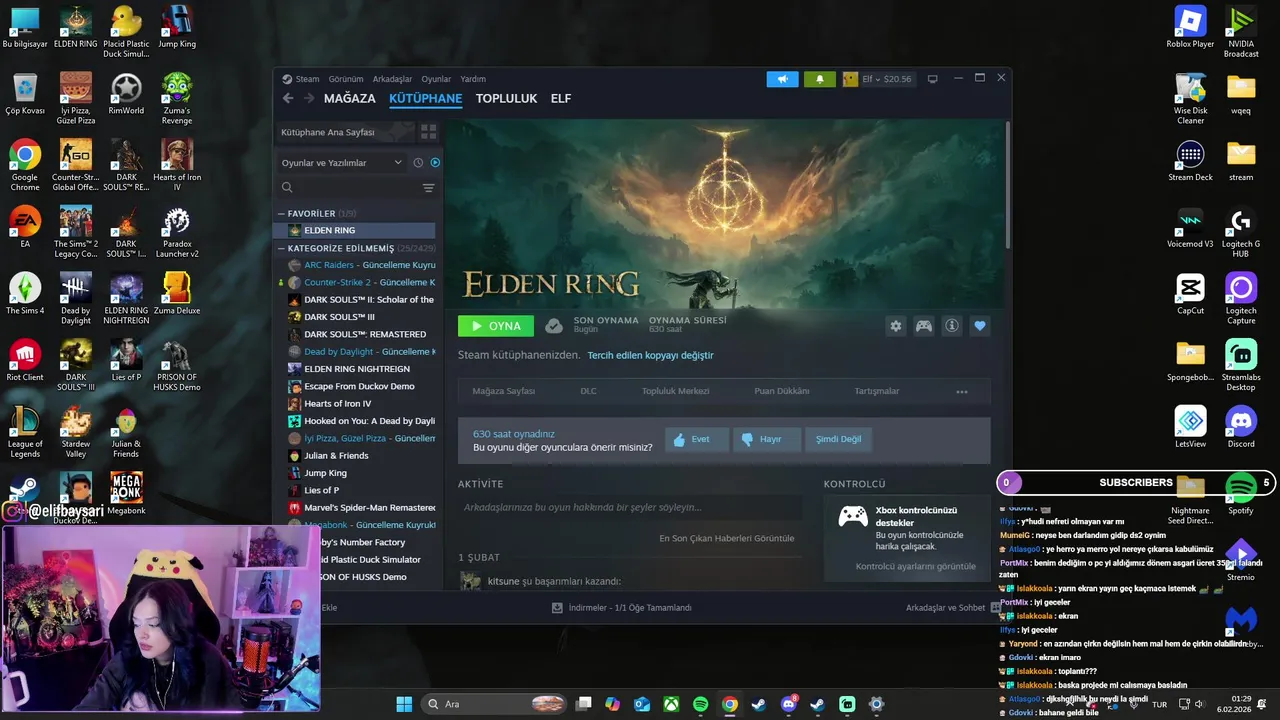Click the Spotify icon in taskbar
The height and width of the screenshot is (720, 1280).
[x=700, y=704]
